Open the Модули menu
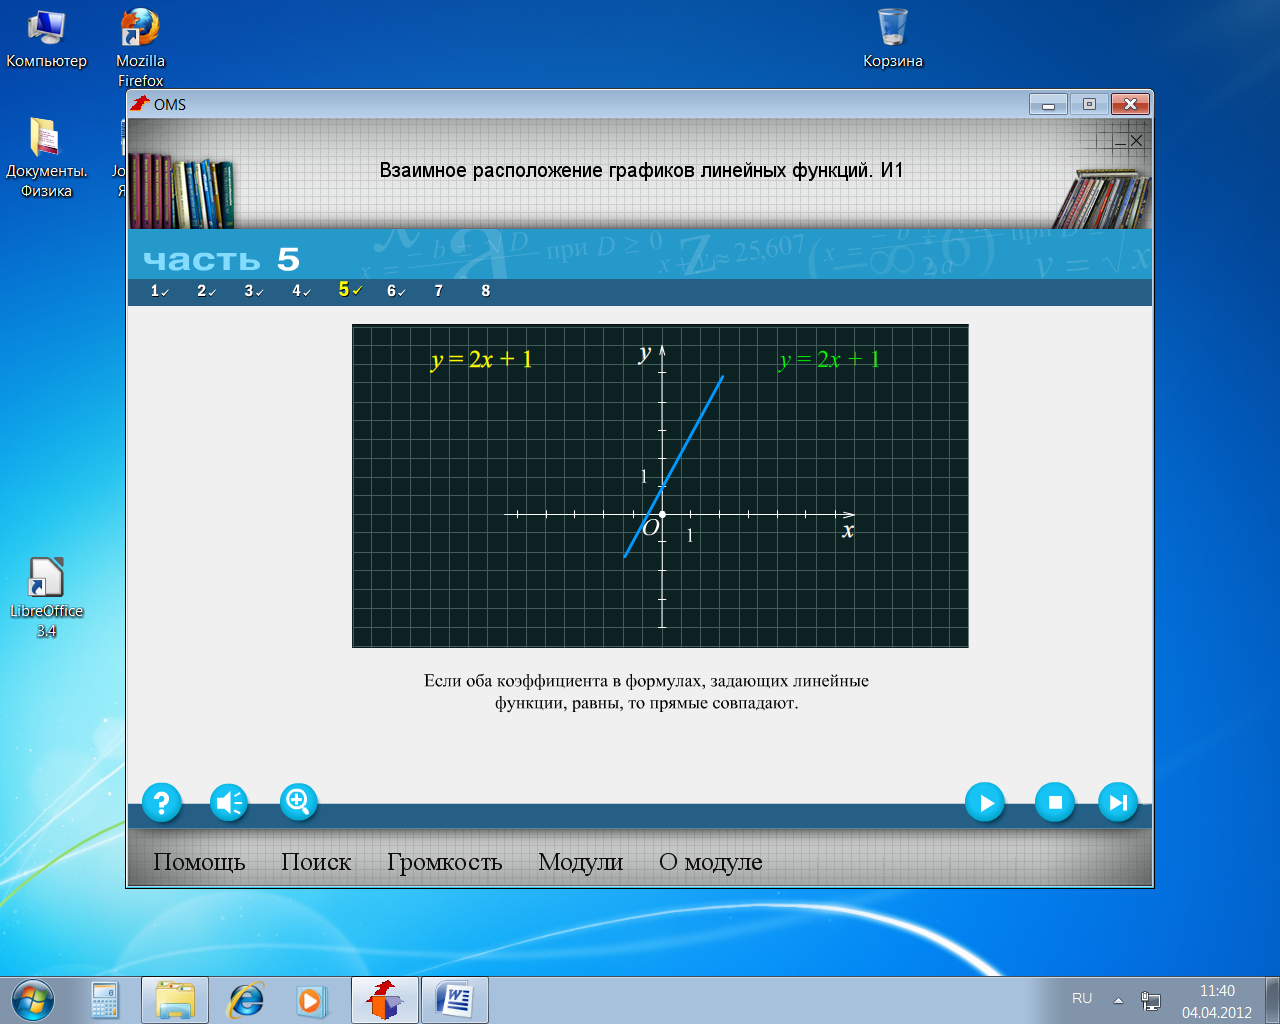The image size is (1280, 1024). point(580,862)
